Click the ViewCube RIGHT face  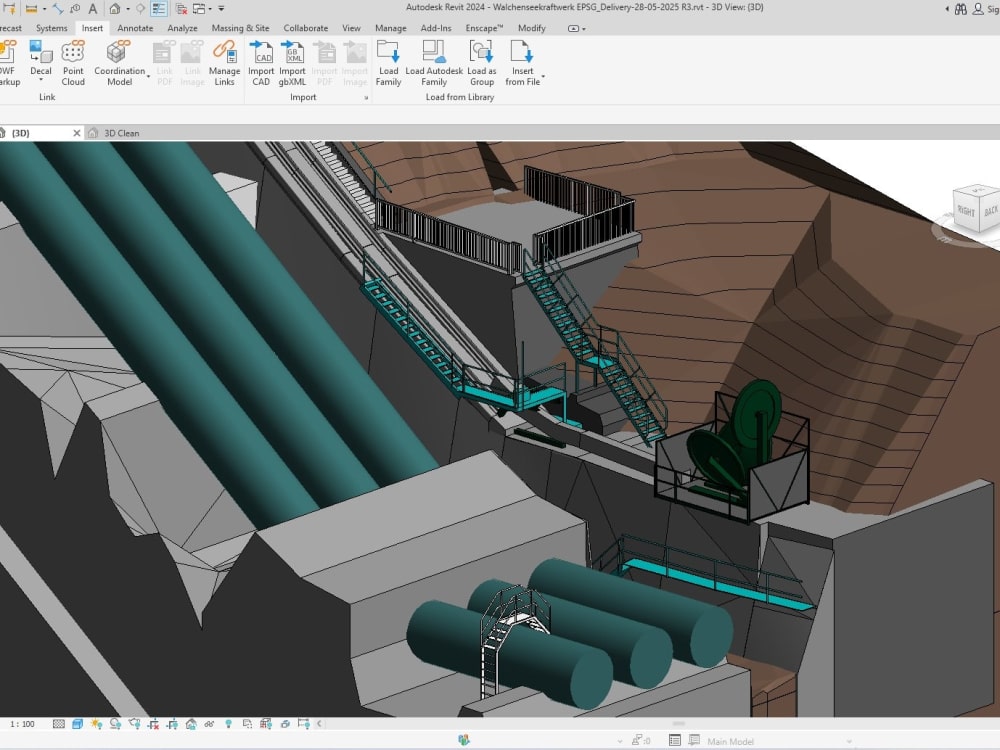[x=966, y=211]
